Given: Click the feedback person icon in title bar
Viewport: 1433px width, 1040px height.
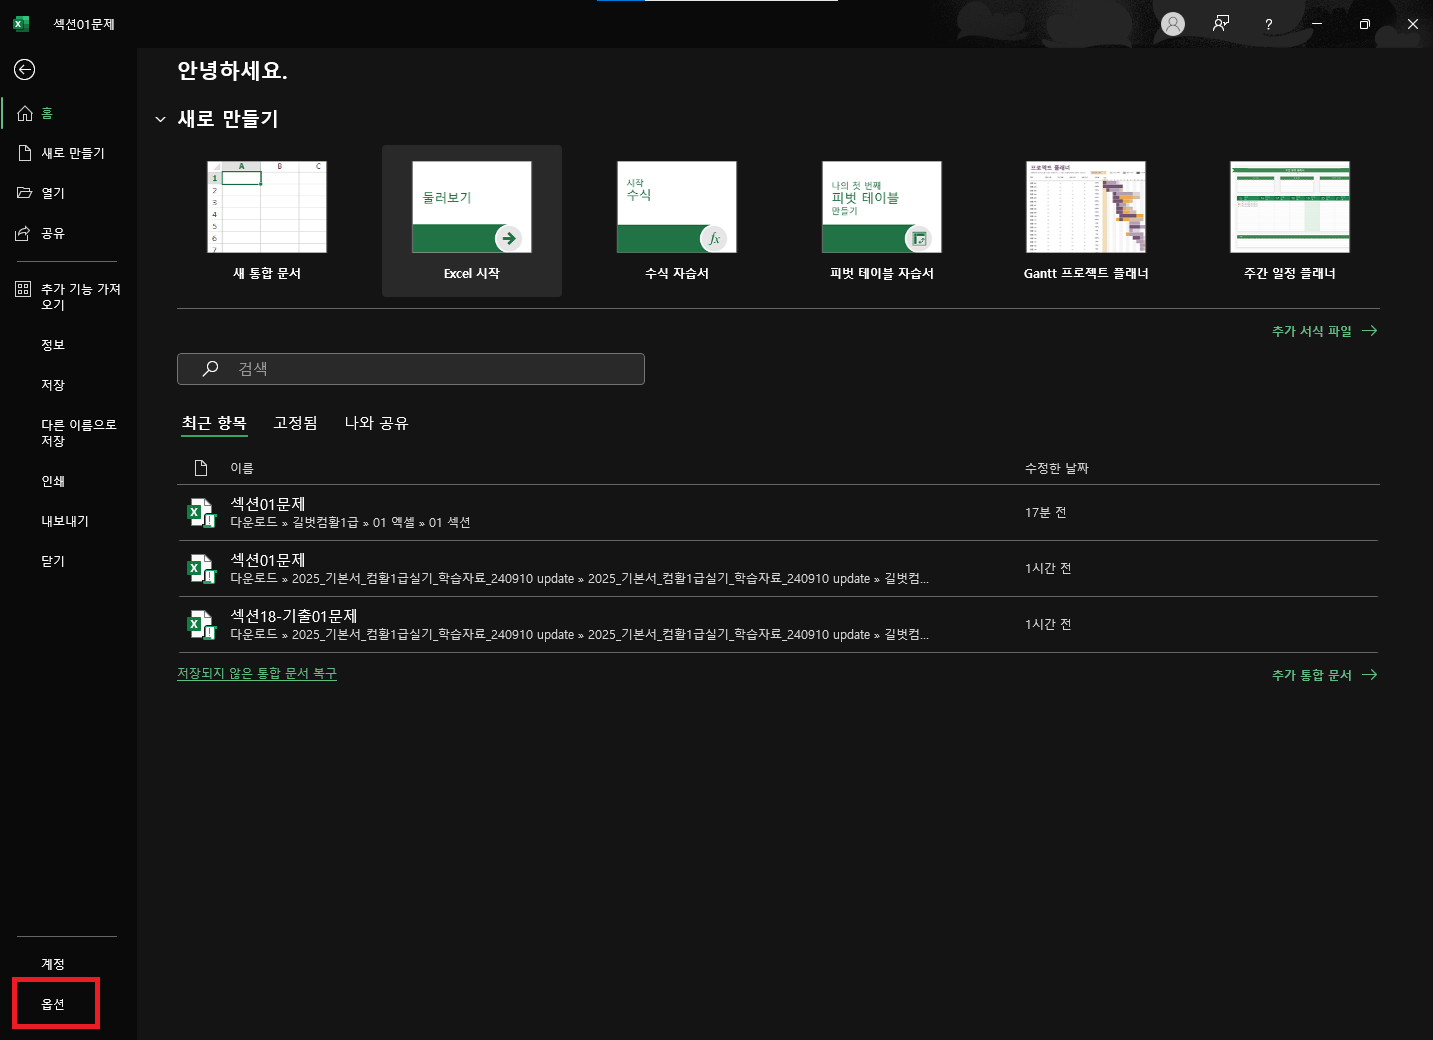Looking at the screenshot, I should coord(1221,24).
